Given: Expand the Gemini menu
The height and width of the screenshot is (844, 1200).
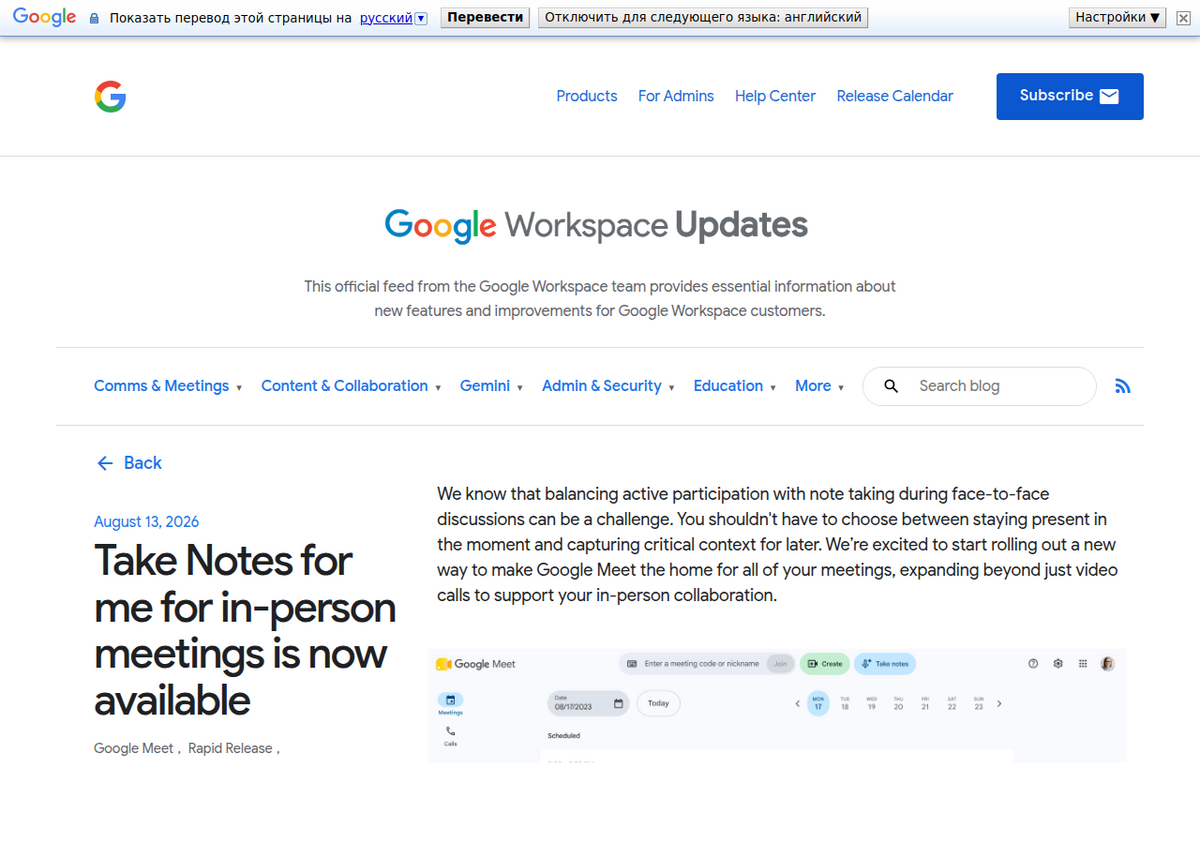Looking at the screenshot, I should point(492,386).
